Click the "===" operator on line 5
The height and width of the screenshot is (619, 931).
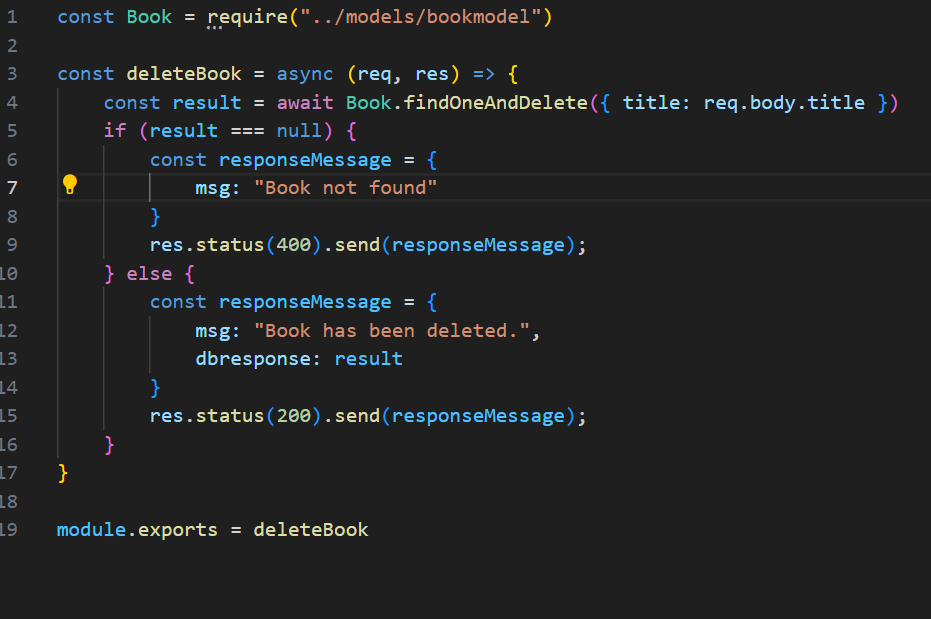pyautogui.click(x=247, y=131)
